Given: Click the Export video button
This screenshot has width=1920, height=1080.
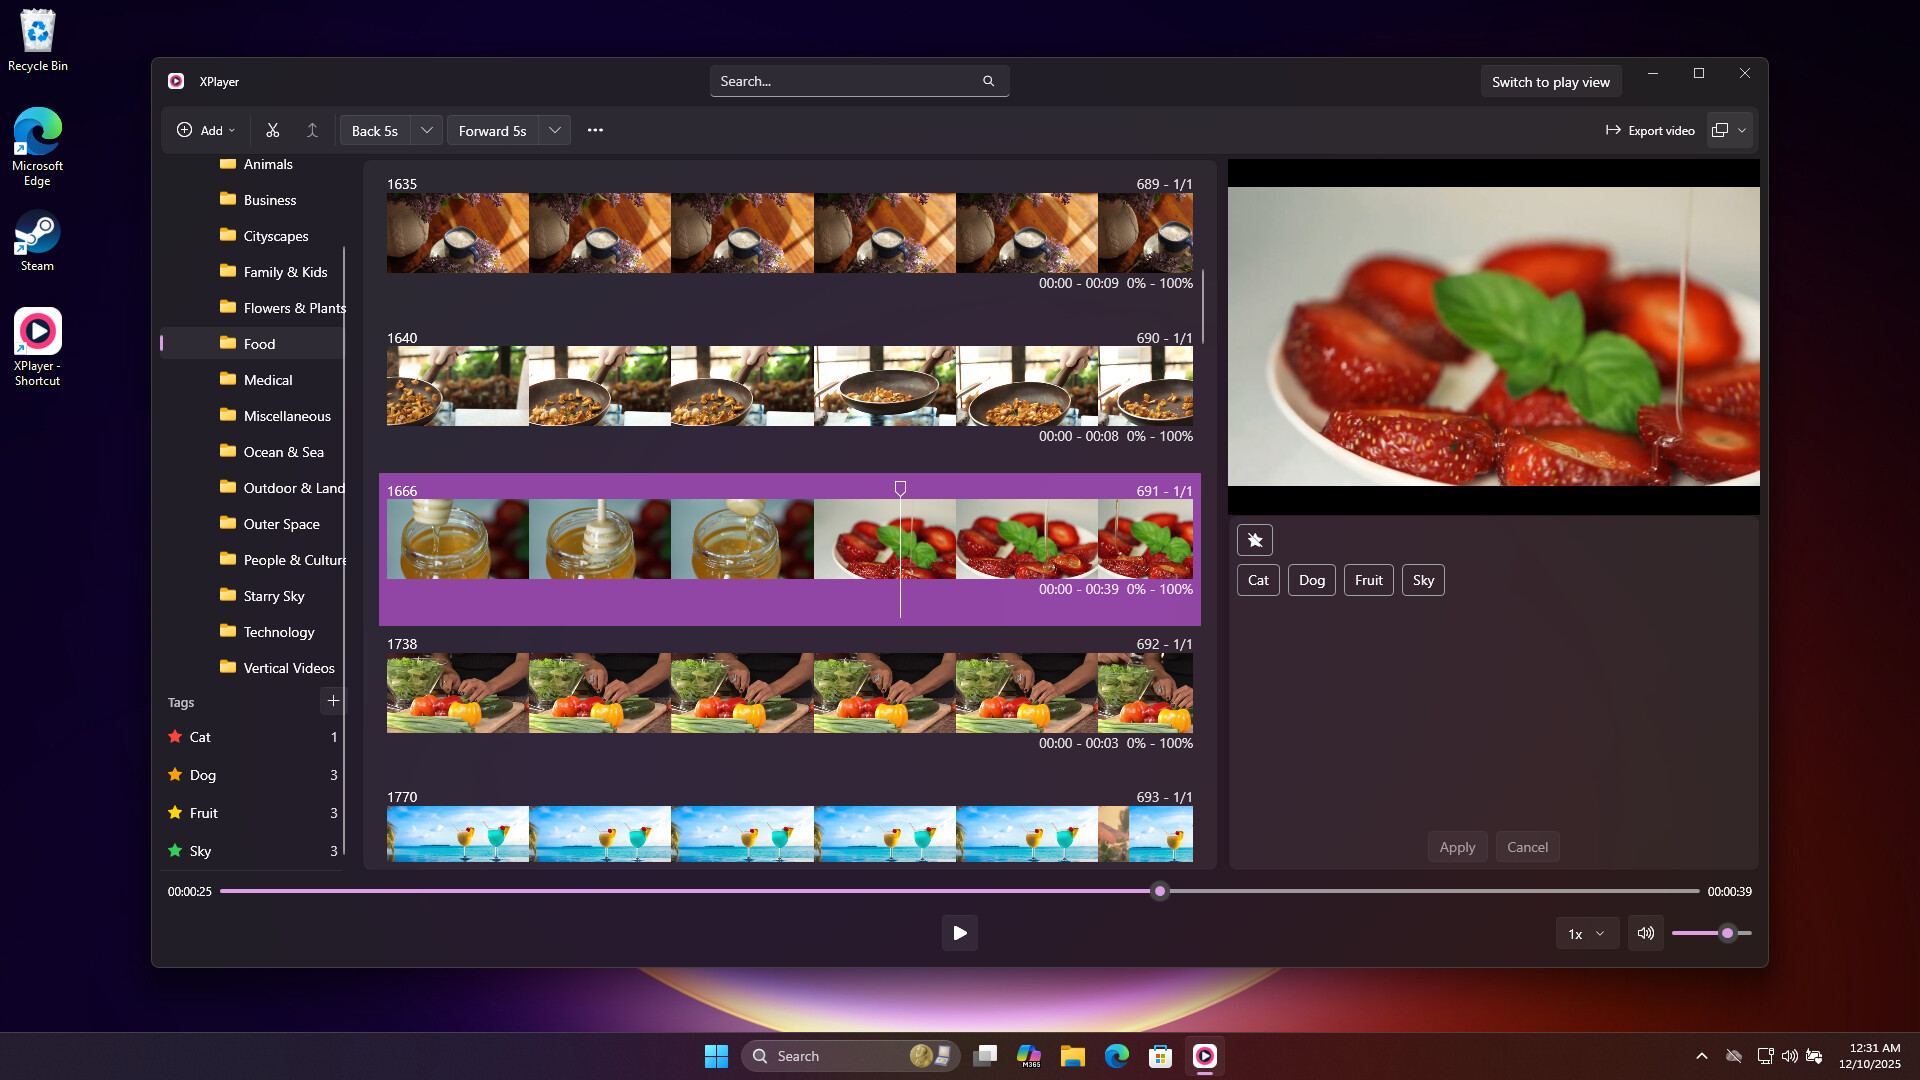Looking at the screenshot, I should coord(1650,130).
